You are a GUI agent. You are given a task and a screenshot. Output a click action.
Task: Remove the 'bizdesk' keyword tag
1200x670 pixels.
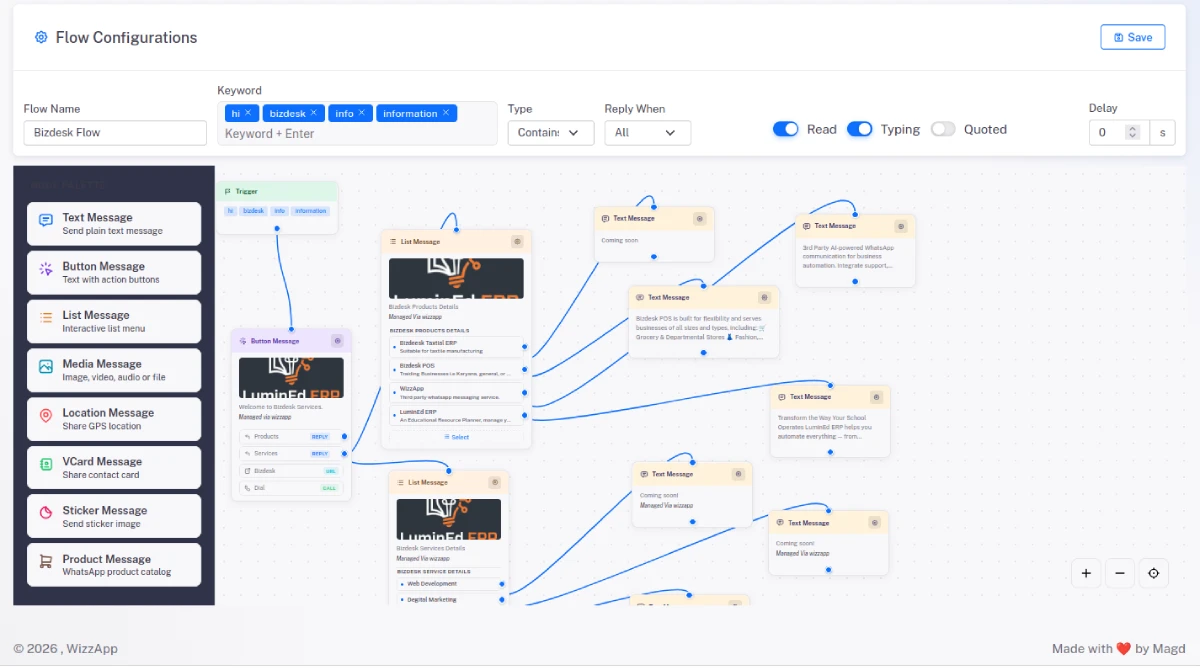[313, 113]
